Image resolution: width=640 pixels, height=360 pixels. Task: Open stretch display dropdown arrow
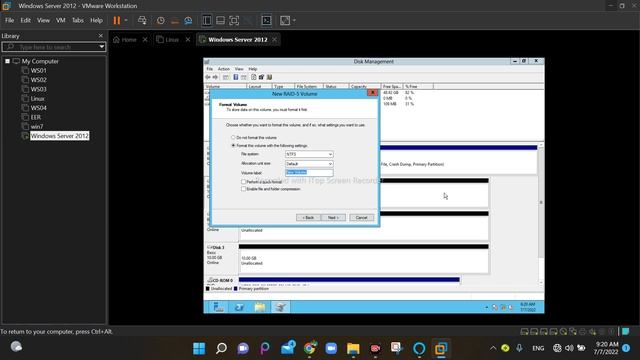click(x=294, y=20)
